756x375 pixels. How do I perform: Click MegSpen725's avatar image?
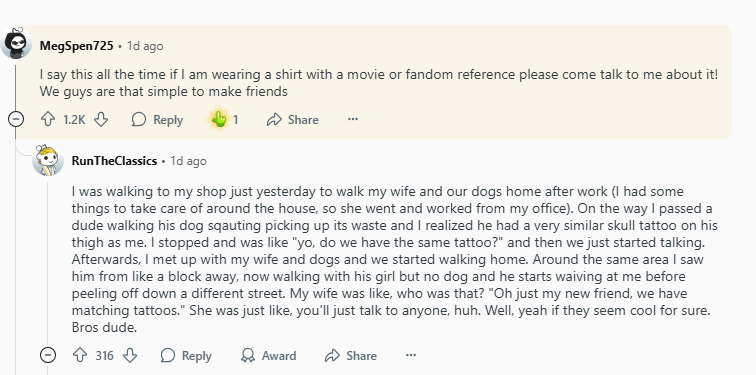(16, 43)
